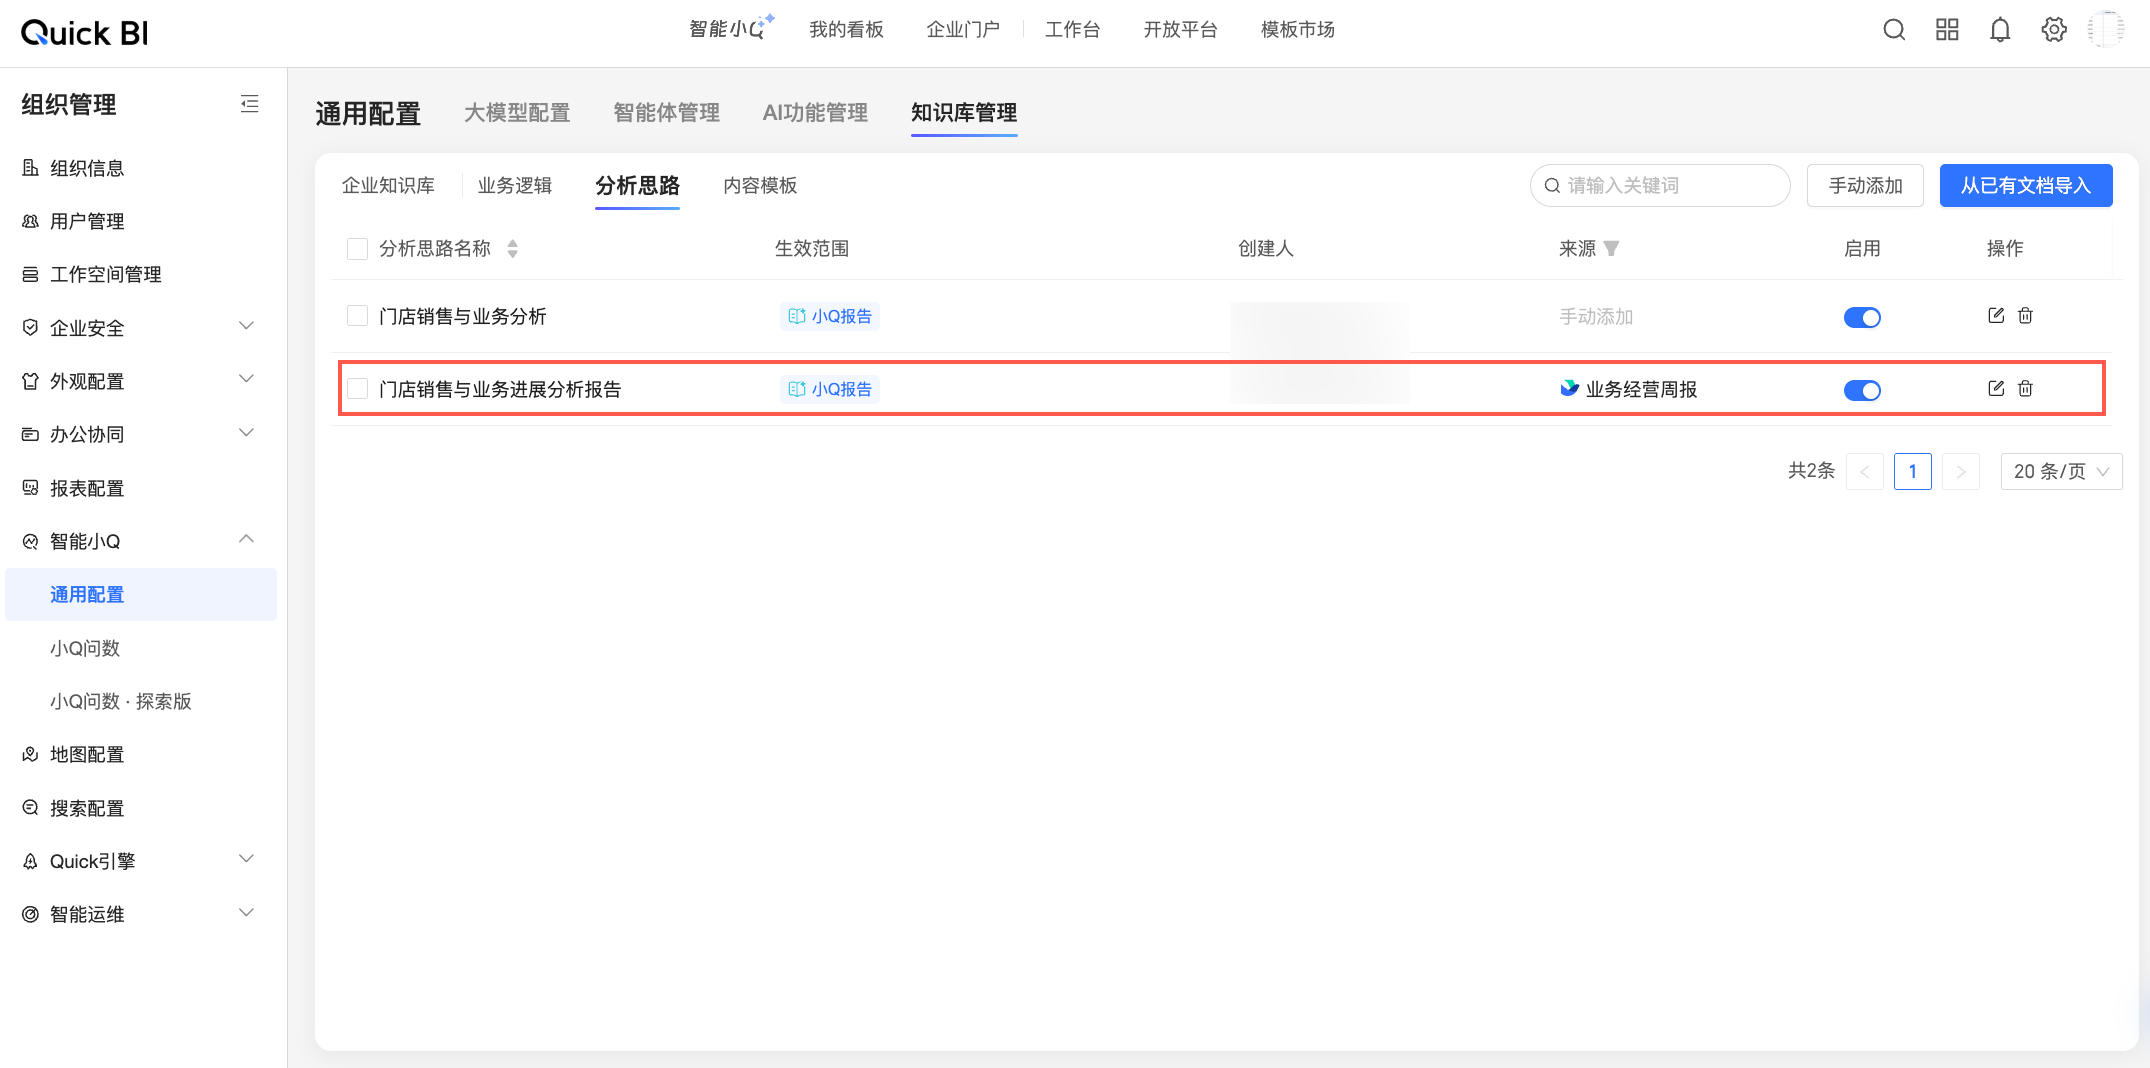Viewport: 2150px width, 1068px height.
Task: Edit the 门店销售与业务进展分析报告 row
Action: [x=1996, y=389]
